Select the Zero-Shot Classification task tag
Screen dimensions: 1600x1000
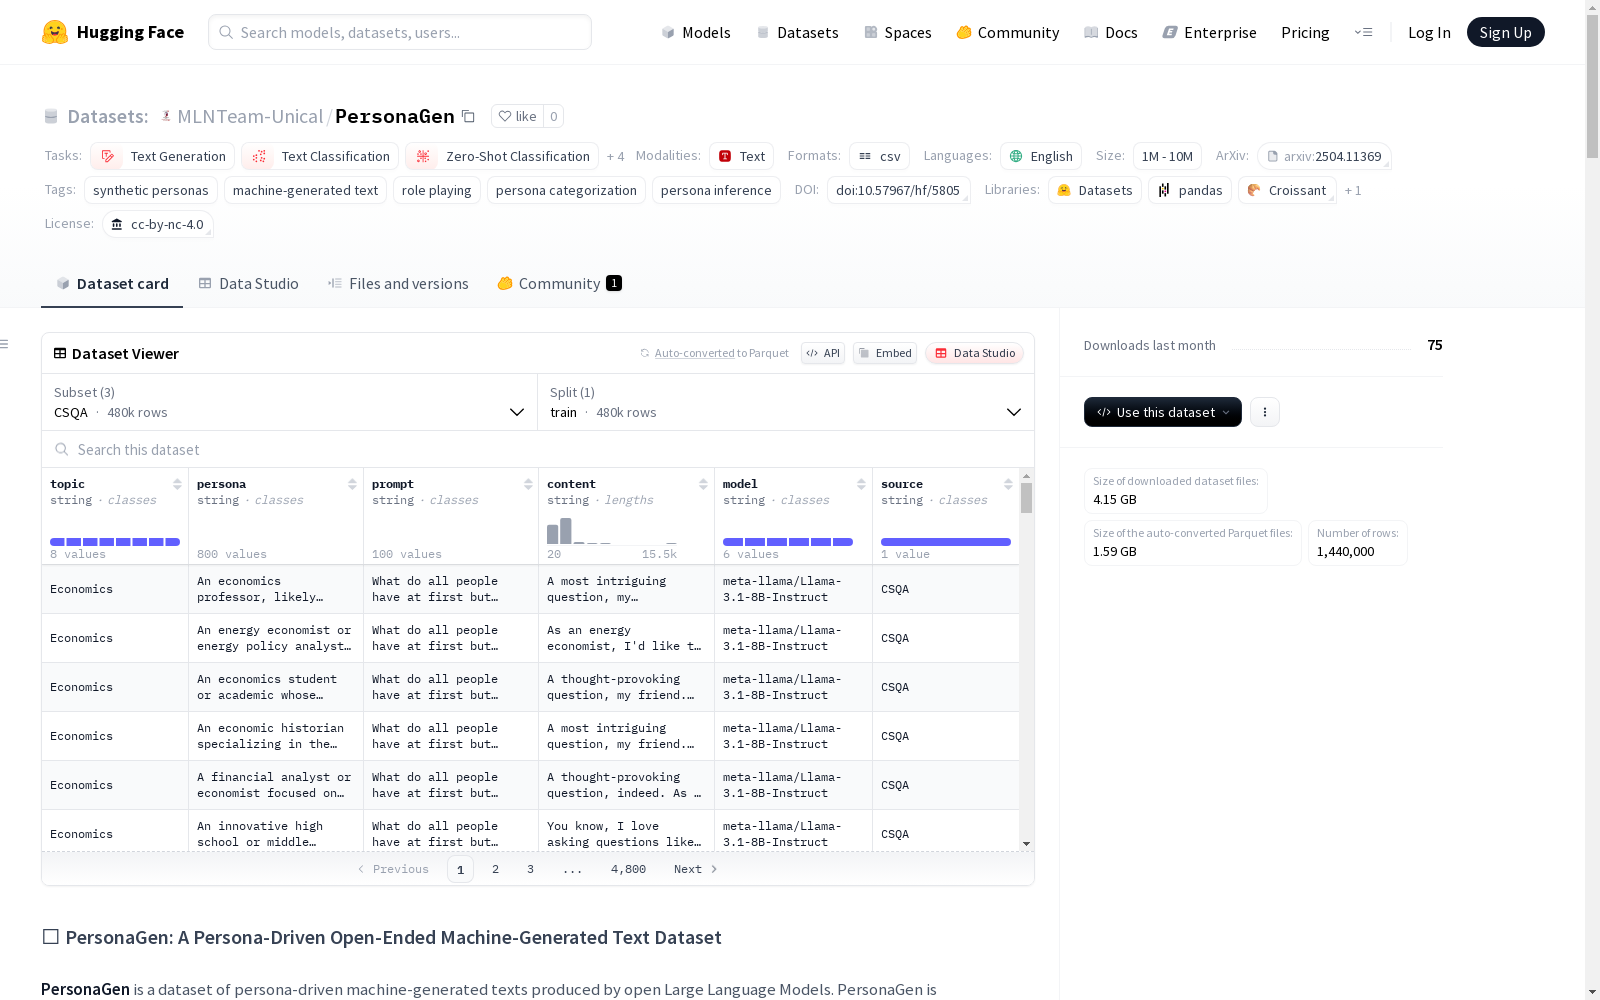(502, 156)
